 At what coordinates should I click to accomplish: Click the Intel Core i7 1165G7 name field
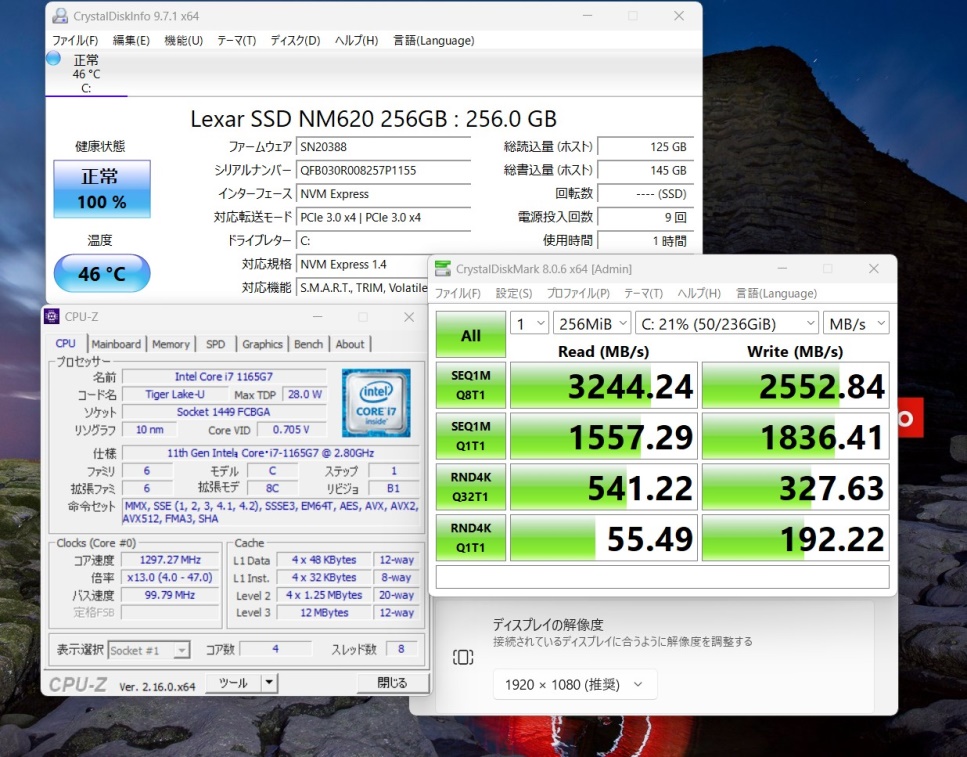point(224,376)
